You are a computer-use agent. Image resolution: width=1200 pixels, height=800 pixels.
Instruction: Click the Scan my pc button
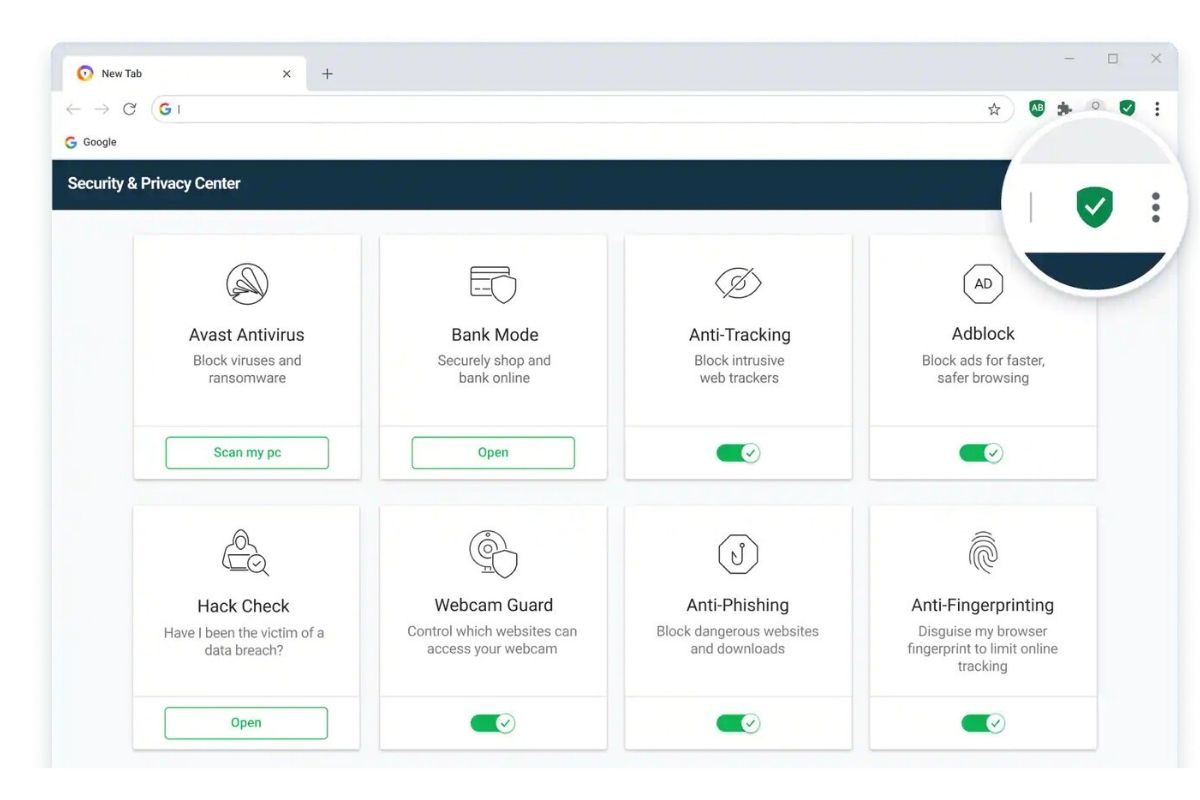click(247, 452)
